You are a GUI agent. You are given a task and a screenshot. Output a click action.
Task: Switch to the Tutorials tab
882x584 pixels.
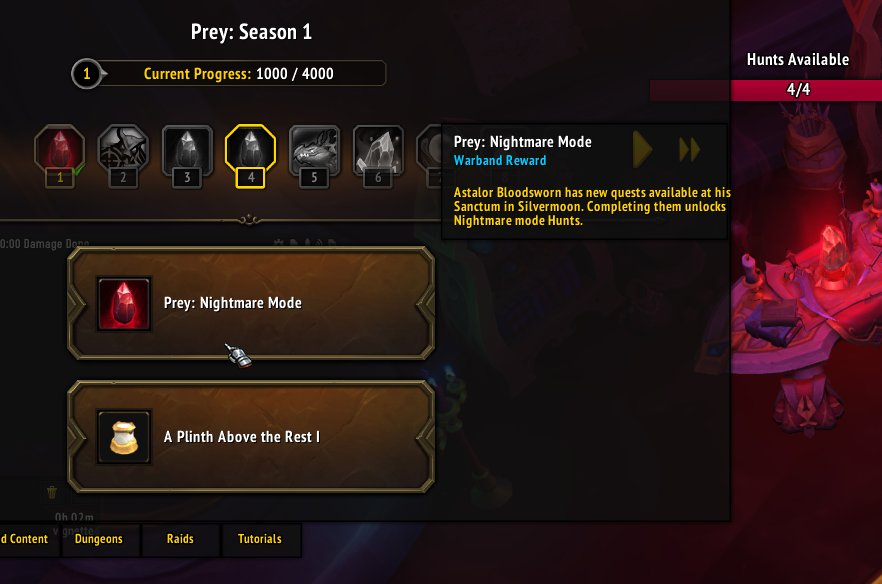[x=260, y=539]
